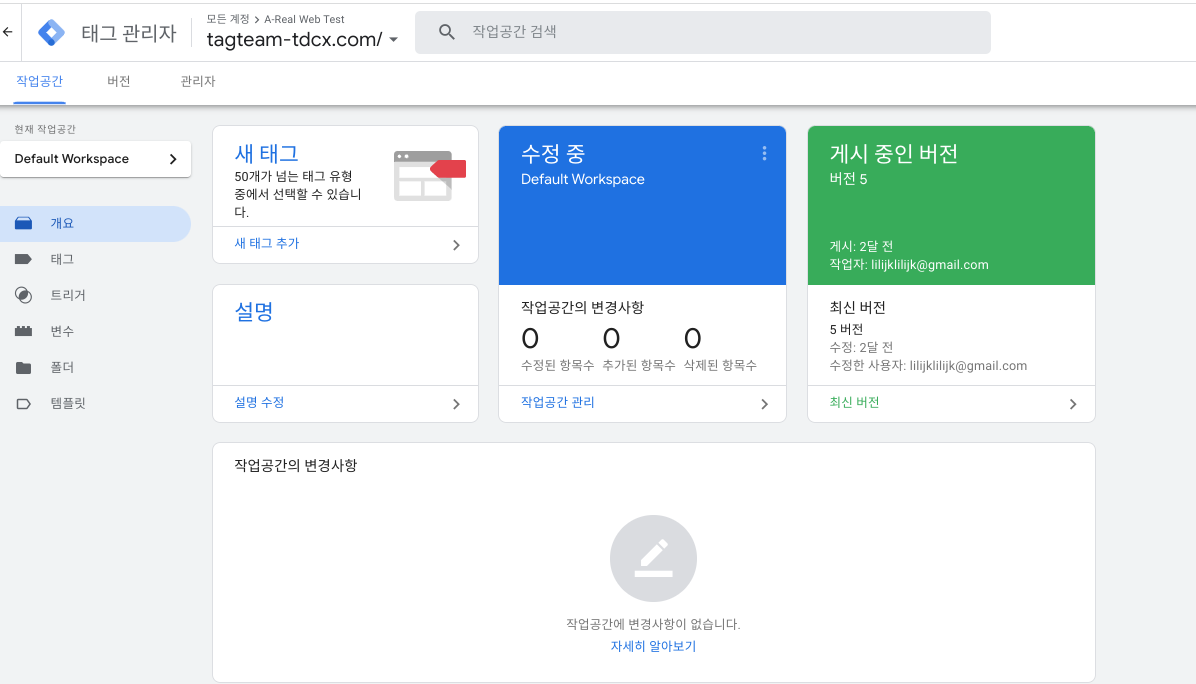Click chevron next to 작업공간 관리

click(764, 404)
